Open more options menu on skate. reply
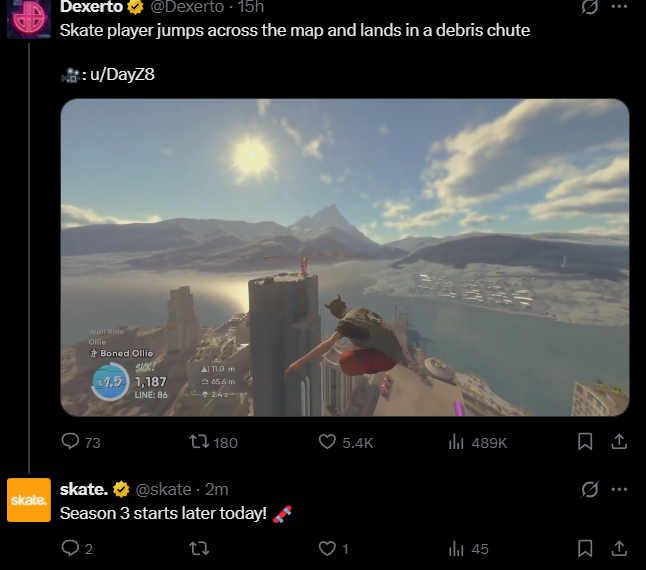 click(x=619, y=489)
